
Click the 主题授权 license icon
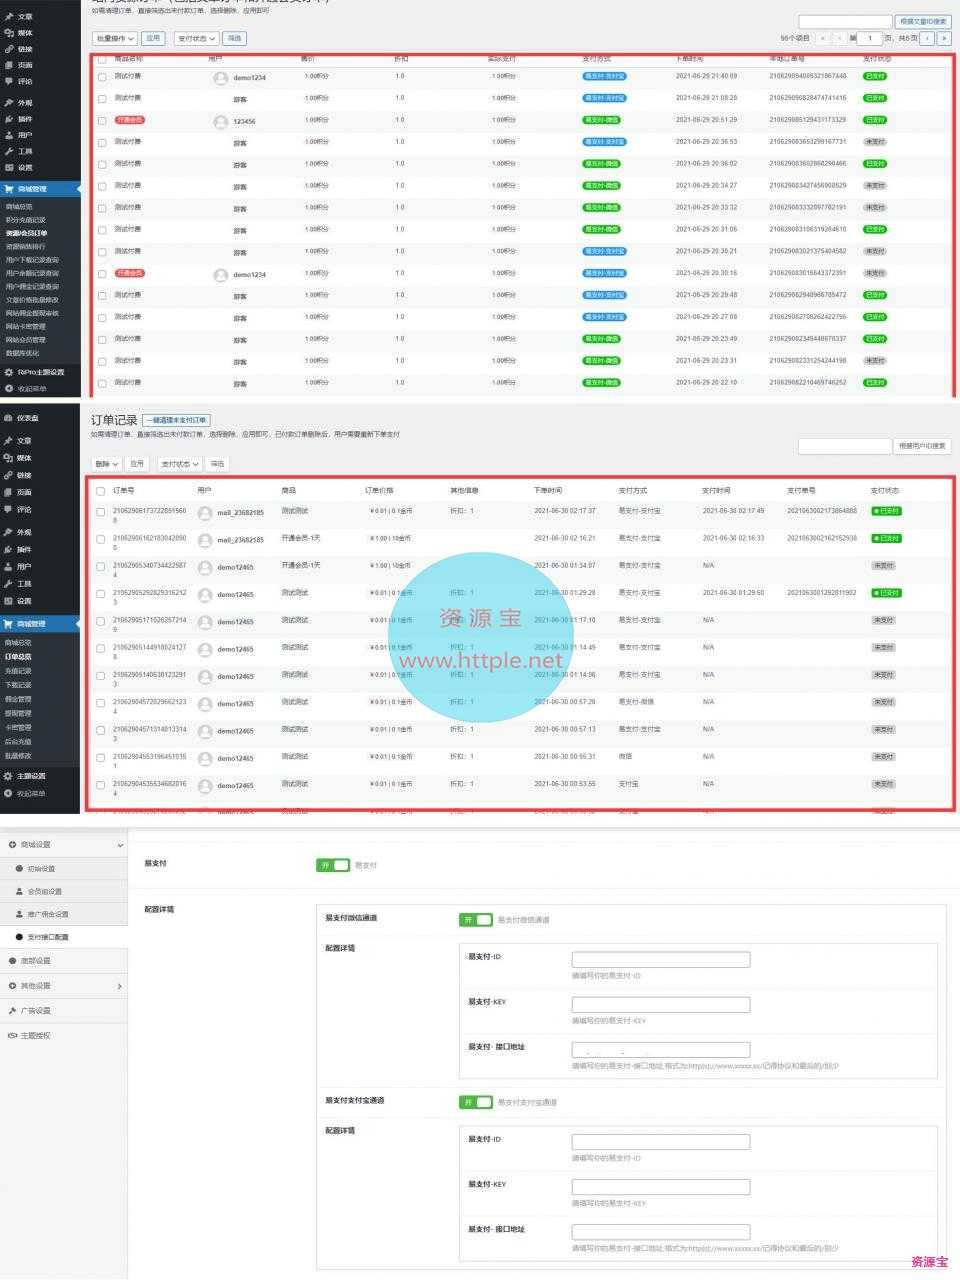pyautogui.click(x=13, y=1035)
